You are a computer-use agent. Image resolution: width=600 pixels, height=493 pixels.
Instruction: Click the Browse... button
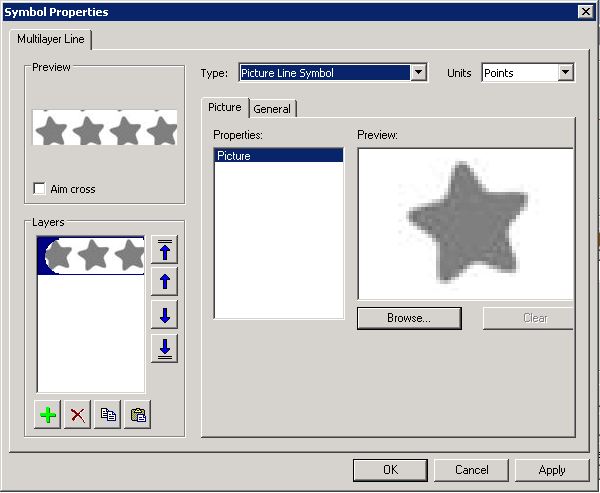pyautogui.click(x=409, y=318)
